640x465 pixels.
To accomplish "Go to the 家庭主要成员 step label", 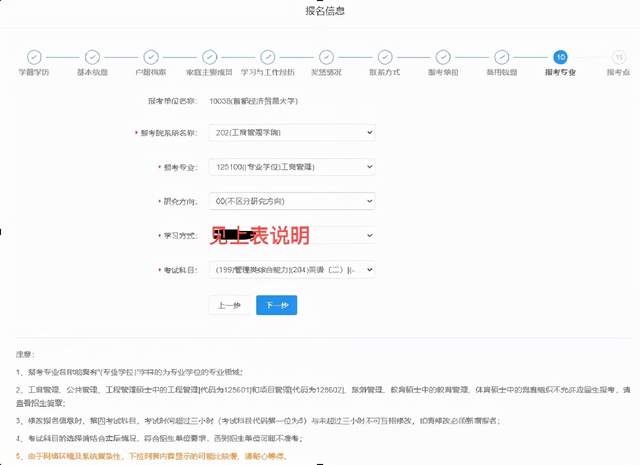I will (209, 72).
